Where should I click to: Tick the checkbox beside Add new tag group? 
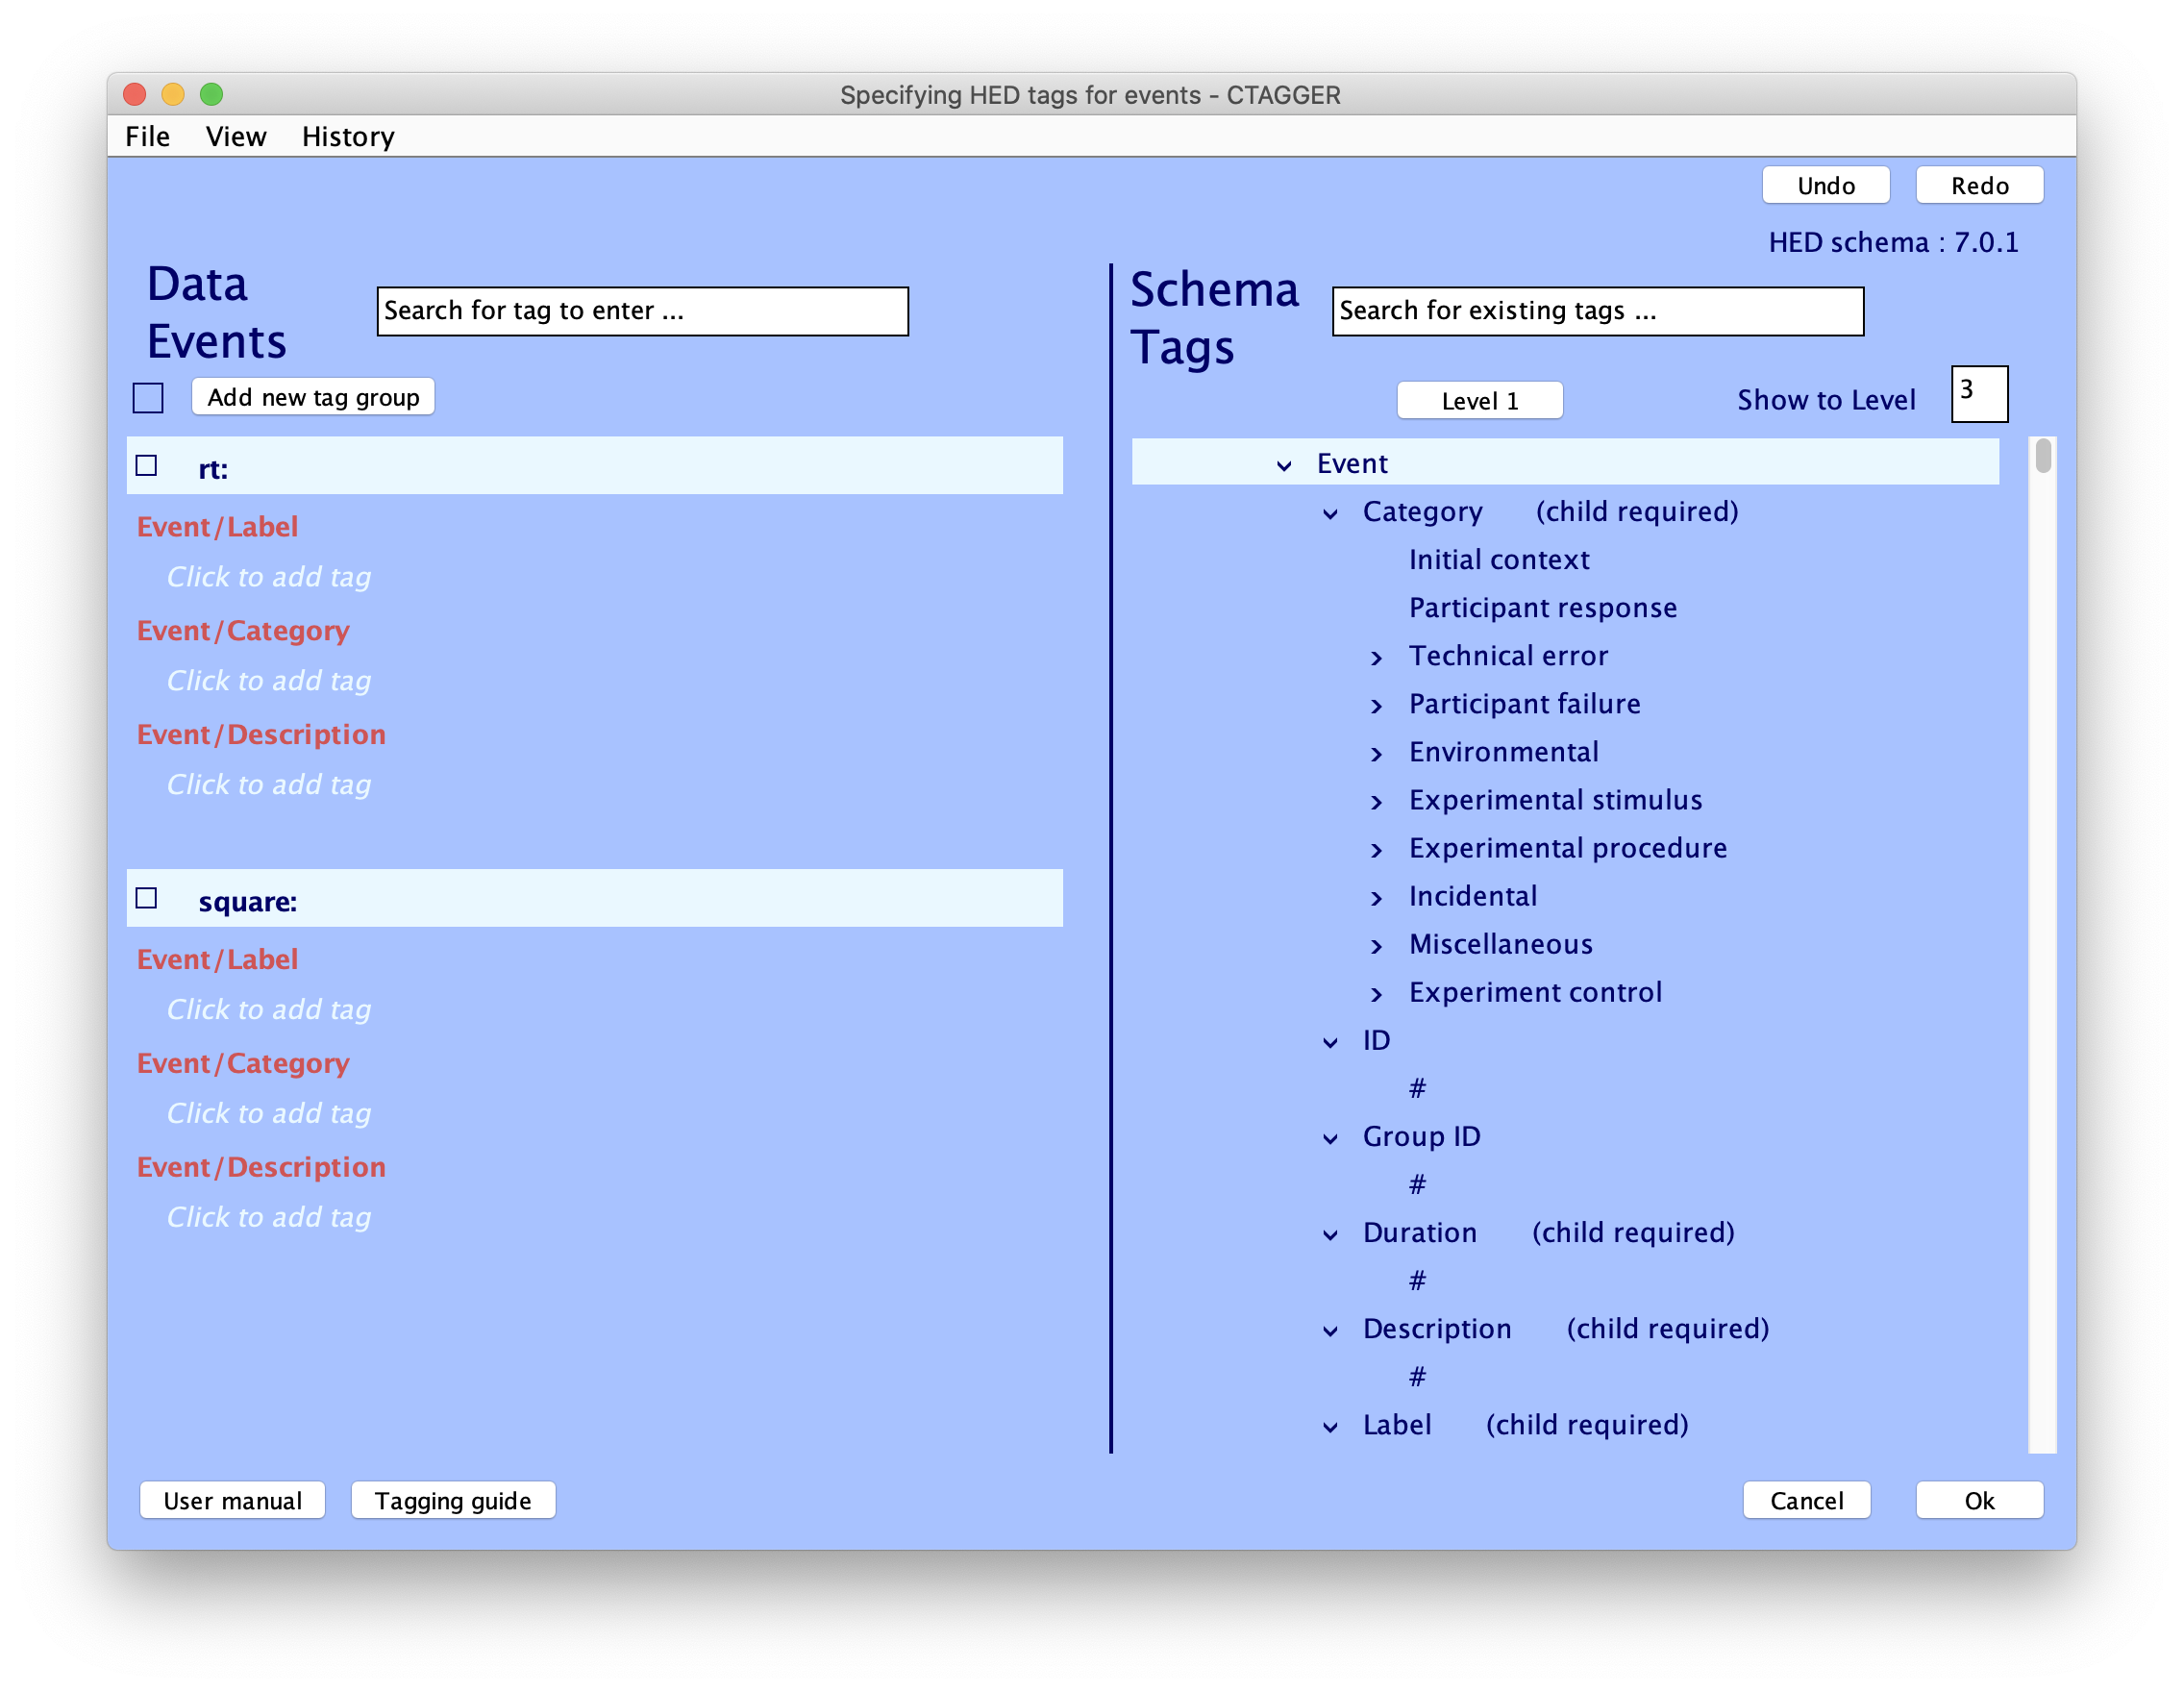point(148,397)
